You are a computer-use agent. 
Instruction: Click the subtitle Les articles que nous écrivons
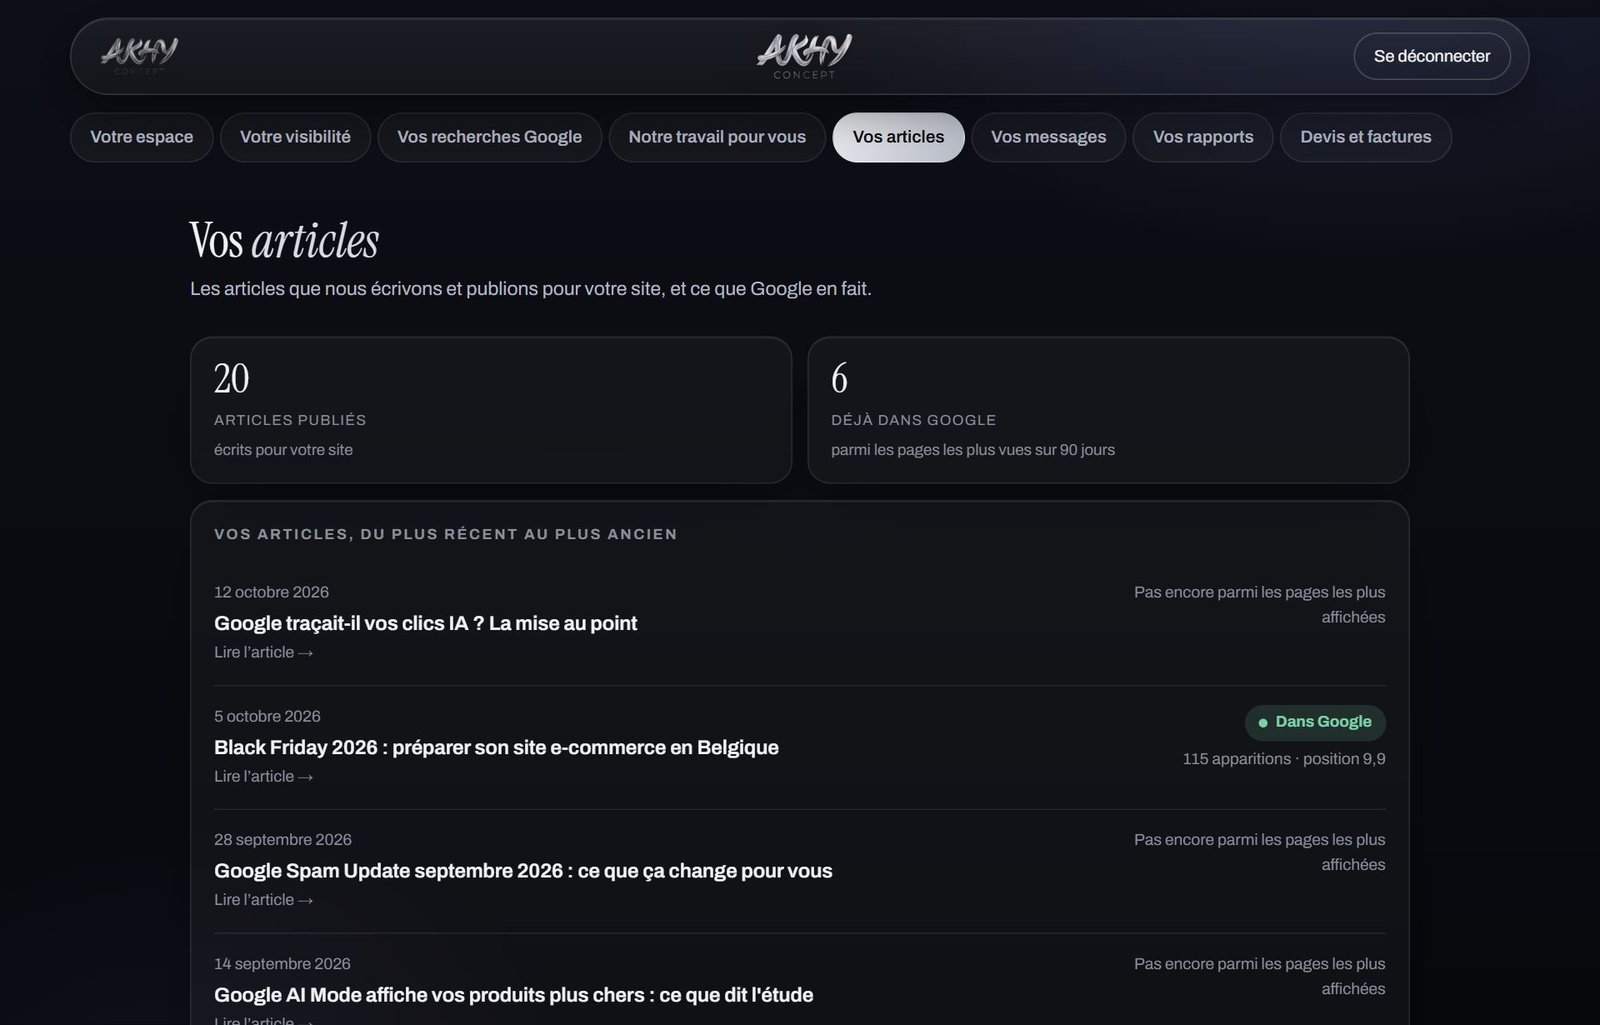[x=531, y=289]
